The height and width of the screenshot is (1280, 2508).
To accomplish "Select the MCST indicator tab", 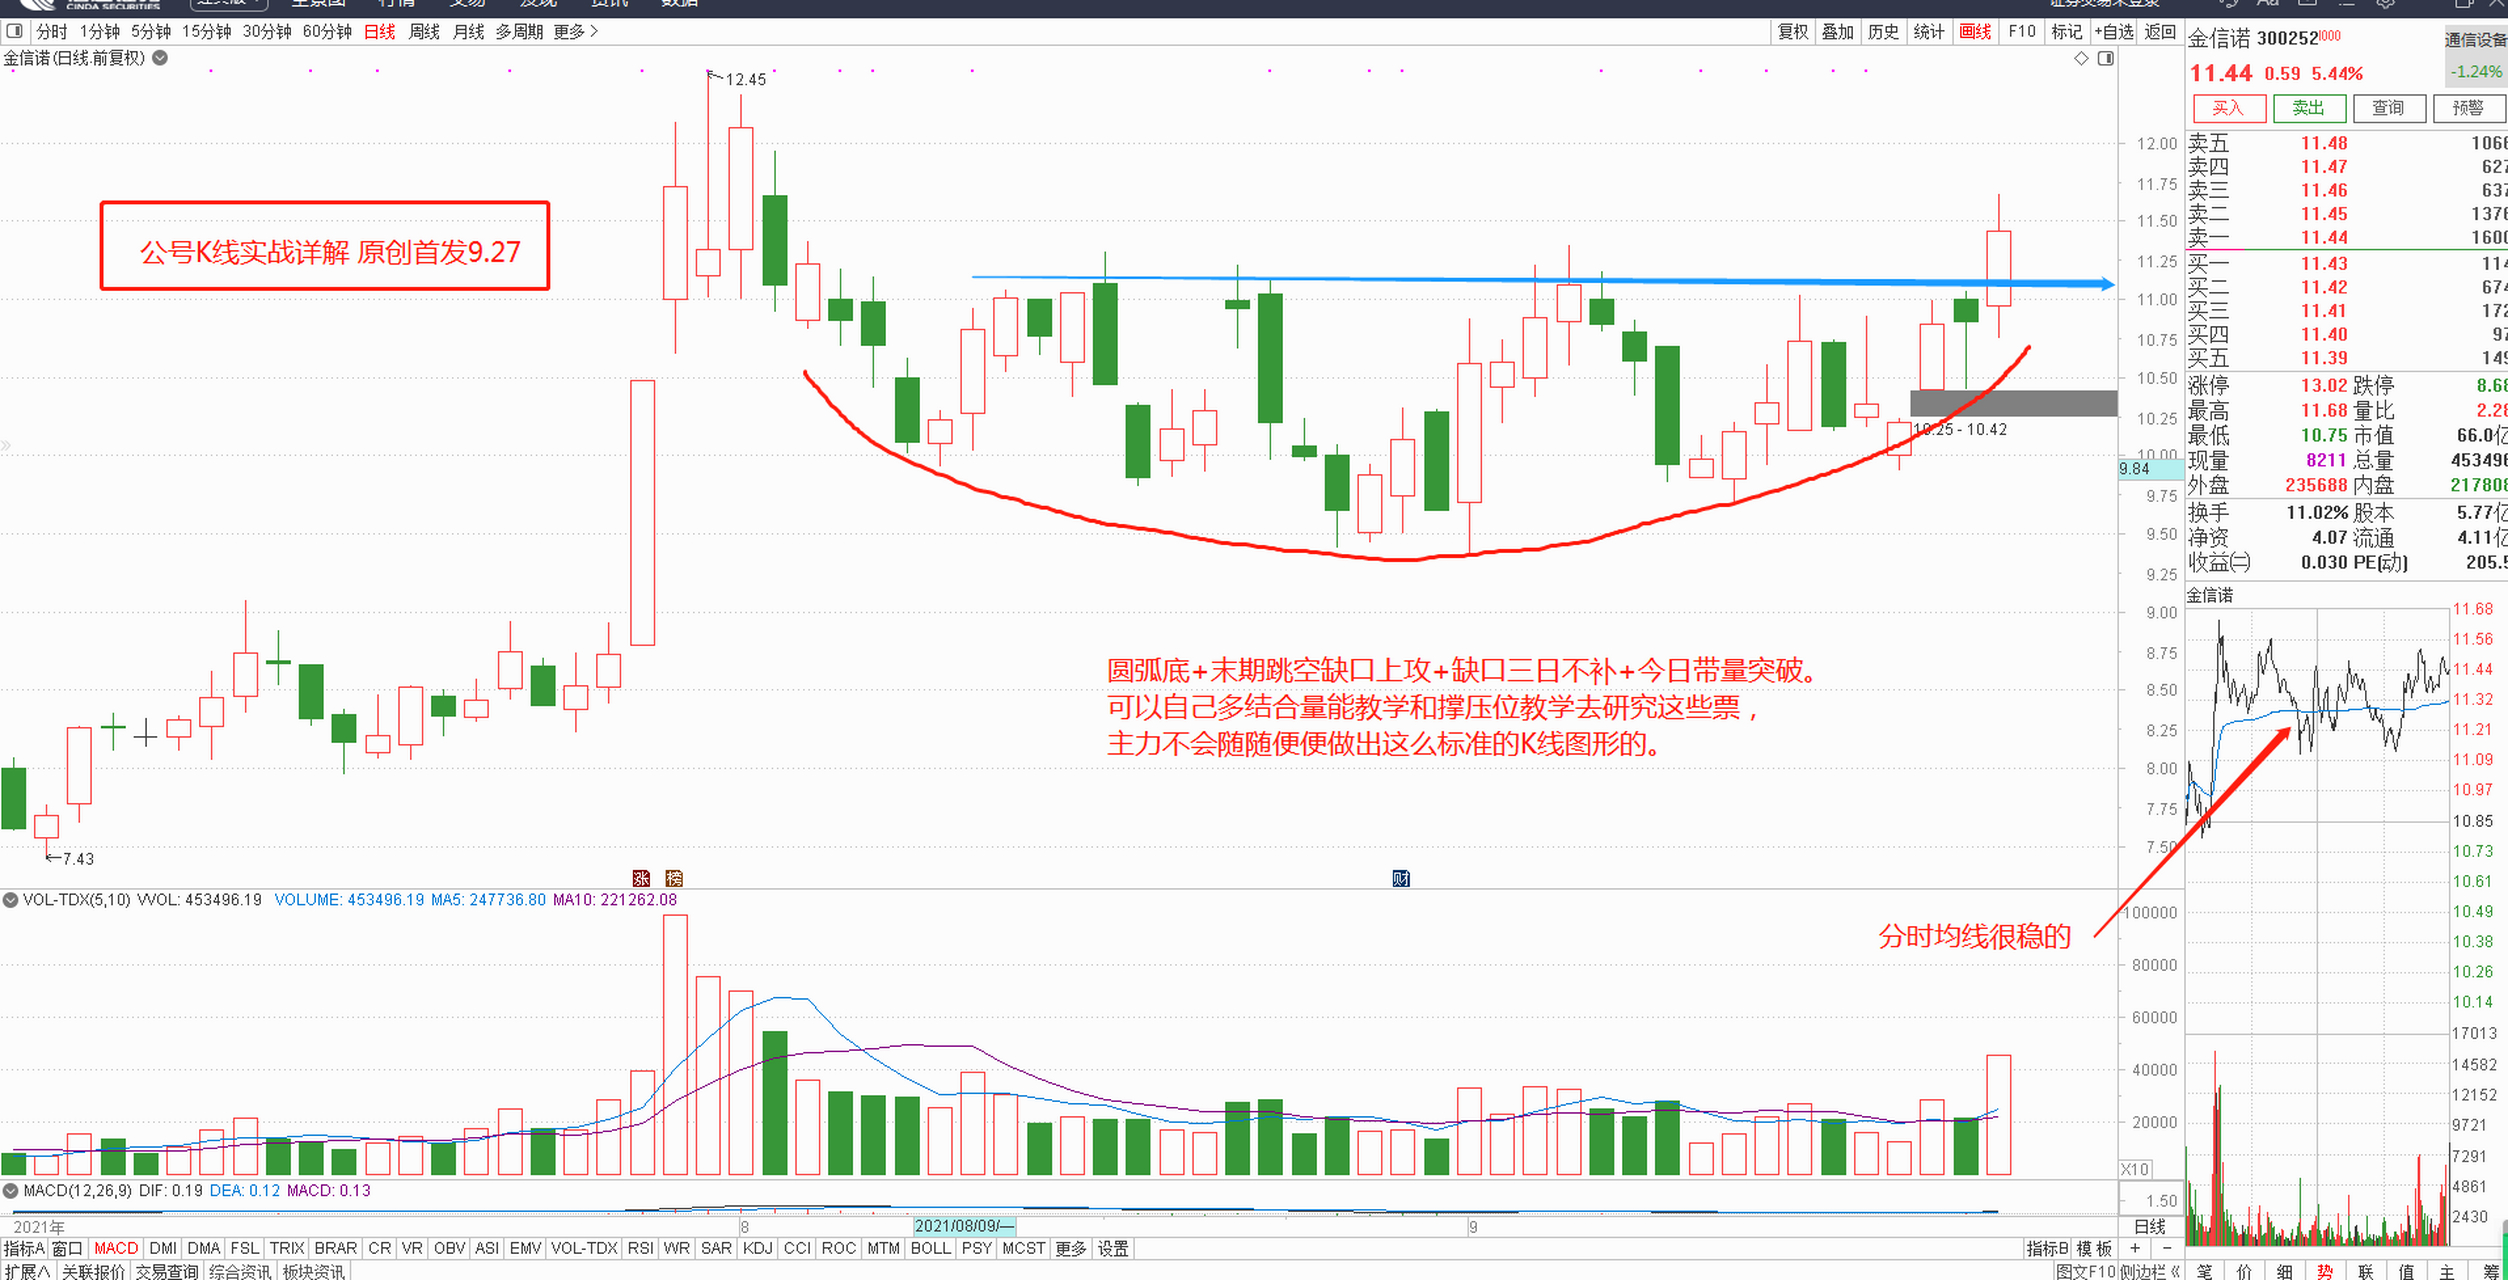I will [1023, 1248].
